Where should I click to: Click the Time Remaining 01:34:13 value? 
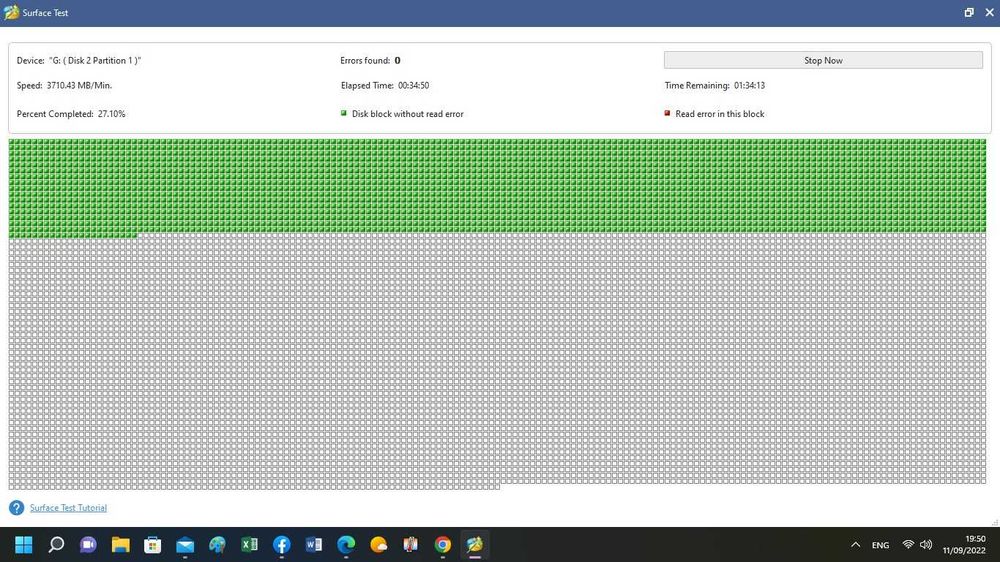749,85
